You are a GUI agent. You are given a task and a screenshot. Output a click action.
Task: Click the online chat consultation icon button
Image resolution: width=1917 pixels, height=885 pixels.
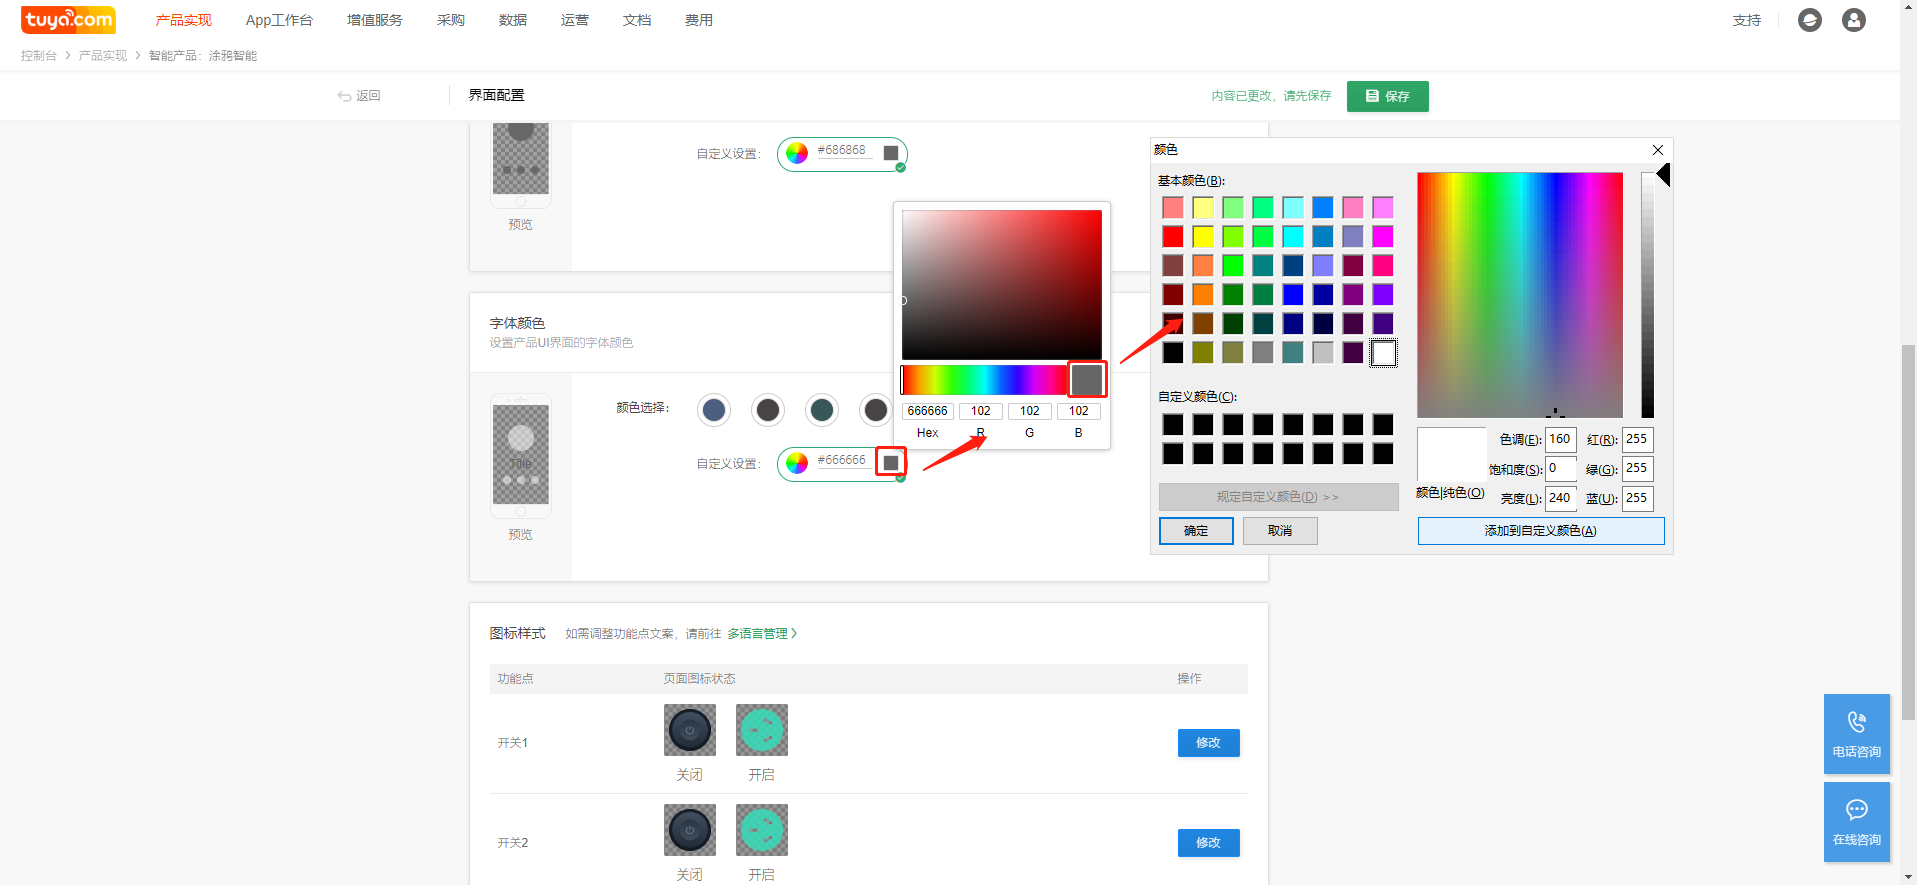pos(1857,821)
